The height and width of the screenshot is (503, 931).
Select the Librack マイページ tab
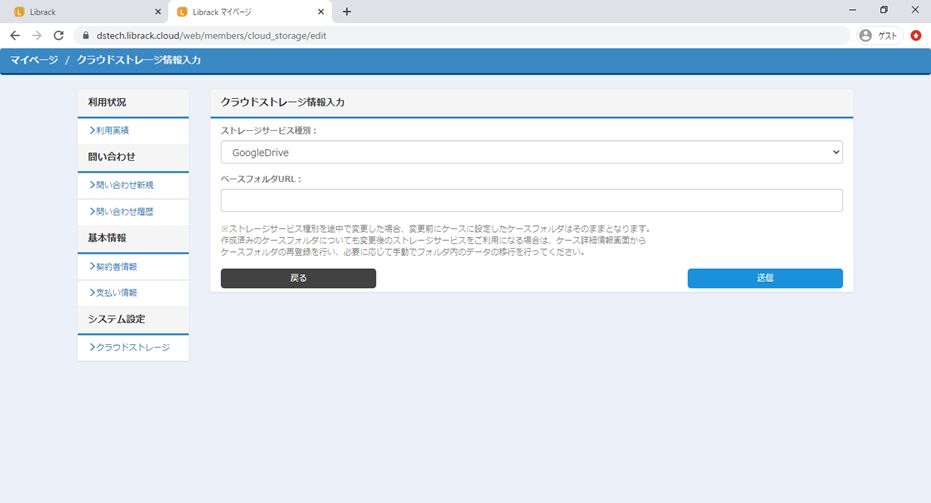[x=250, y=12]
